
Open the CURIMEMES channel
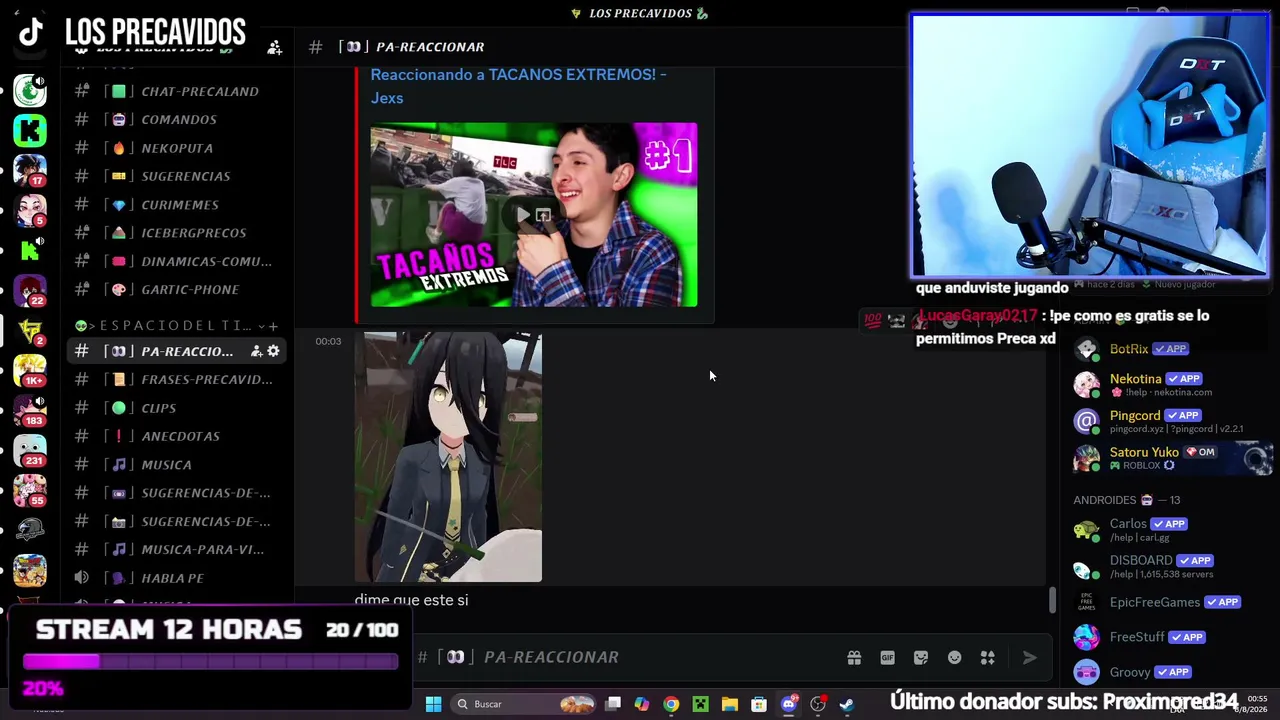click(x=180, y=205)
